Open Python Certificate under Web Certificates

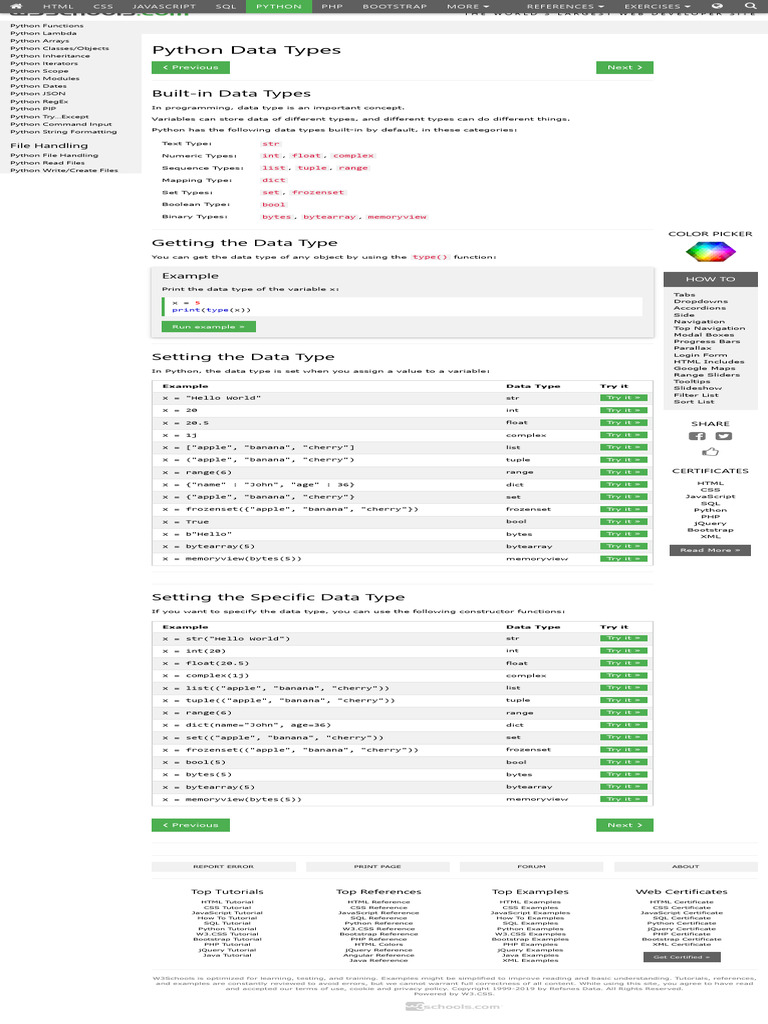point(681,923)
